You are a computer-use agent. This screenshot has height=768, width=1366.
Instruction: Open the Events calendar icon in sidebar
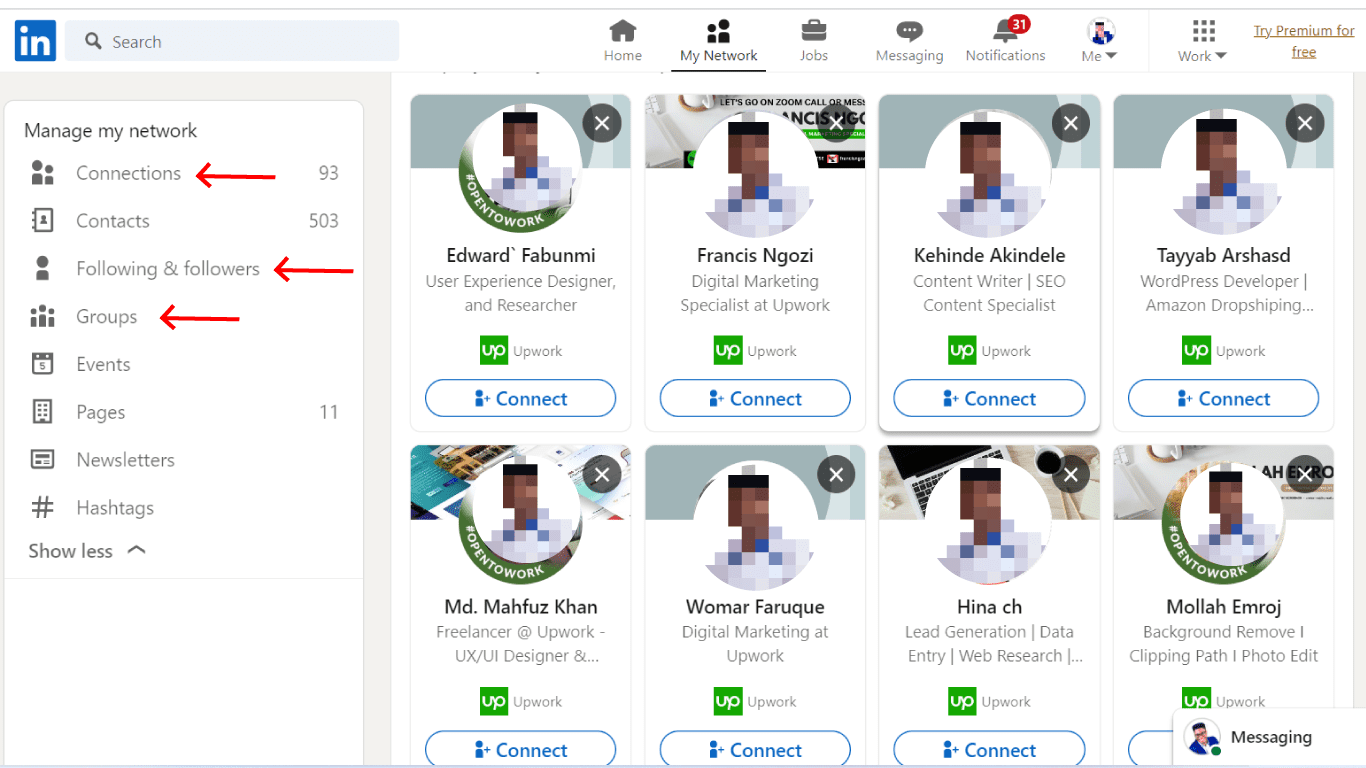(x=42, y=364)
